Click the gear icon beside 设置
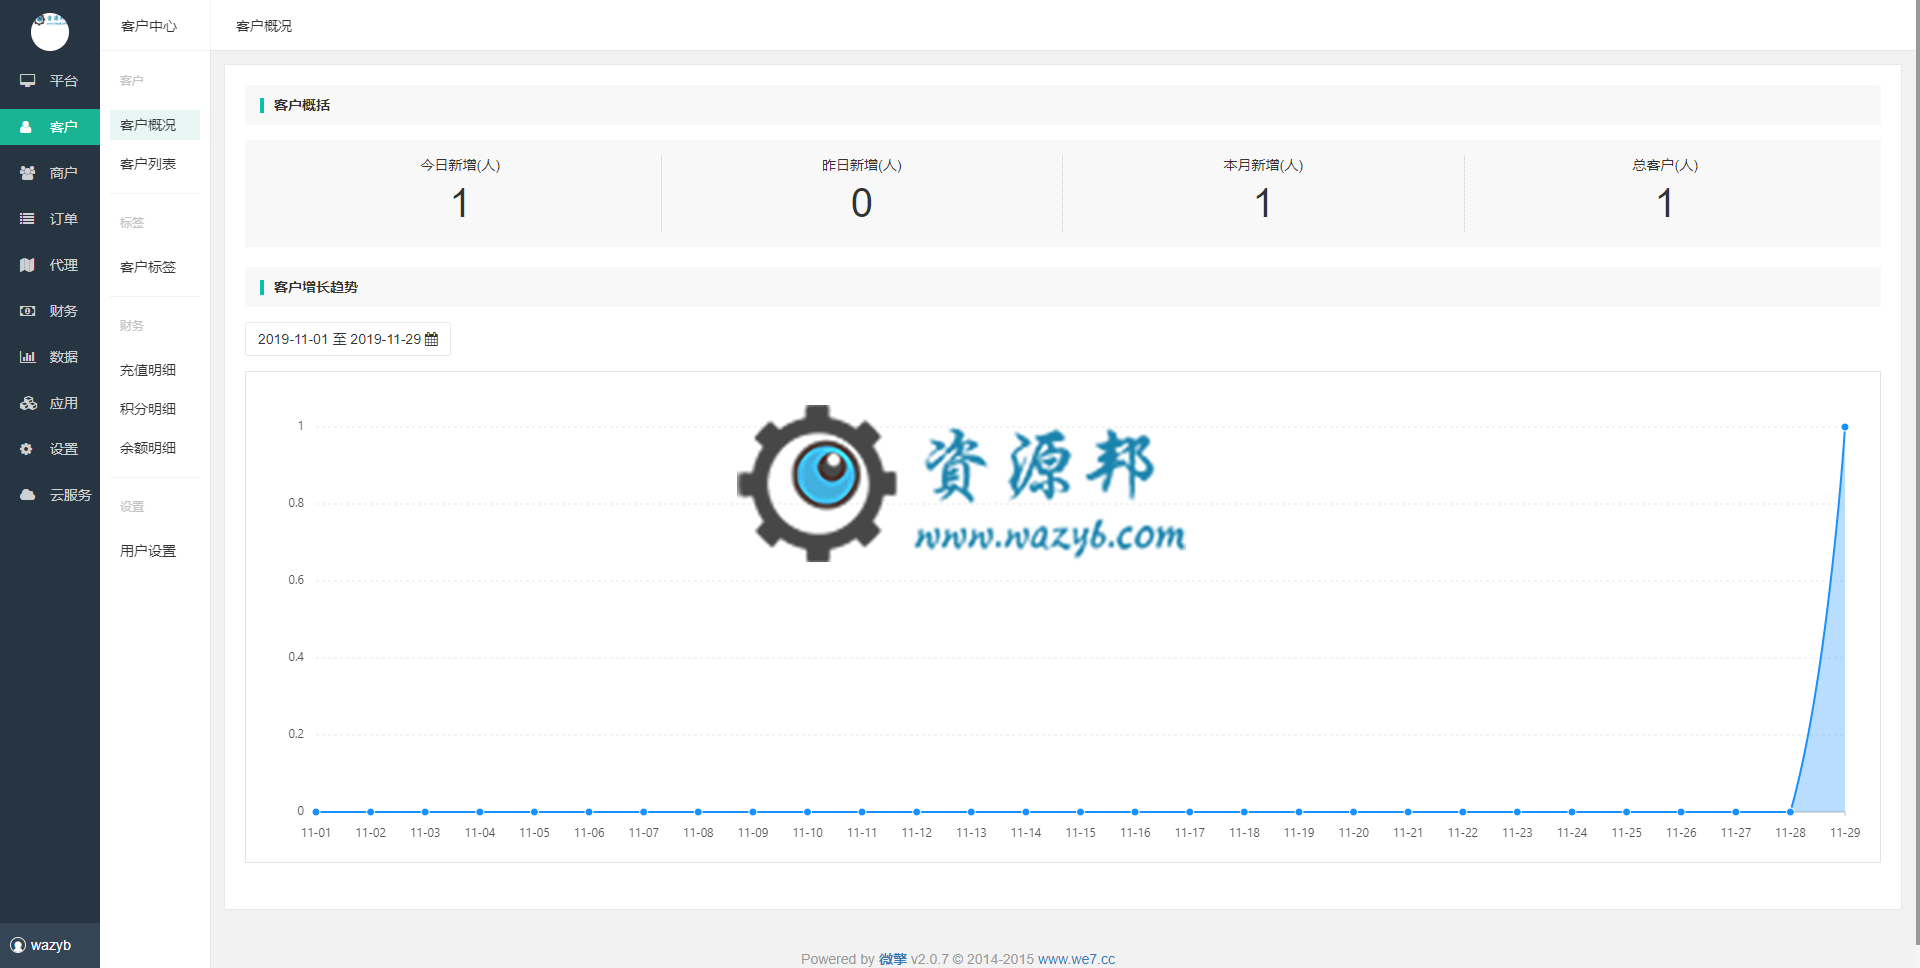Screen dimensions: 1920x968 click(26, 449)
